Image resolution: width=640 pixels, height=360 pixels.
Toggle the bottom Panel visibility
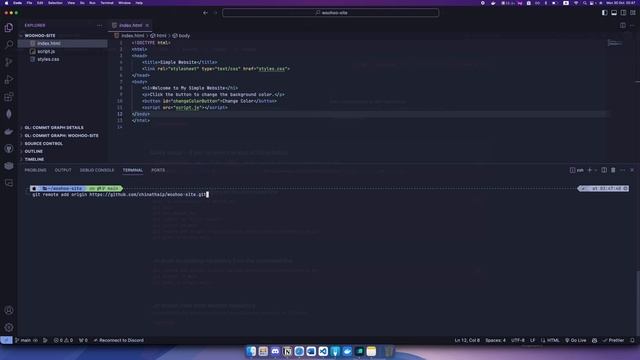614,13
